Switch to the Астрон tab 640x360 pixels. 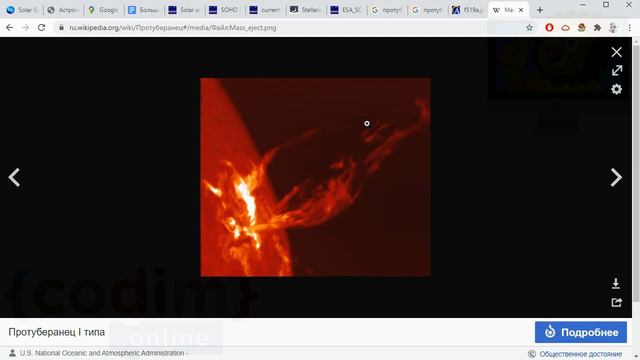tap(62, 10)
